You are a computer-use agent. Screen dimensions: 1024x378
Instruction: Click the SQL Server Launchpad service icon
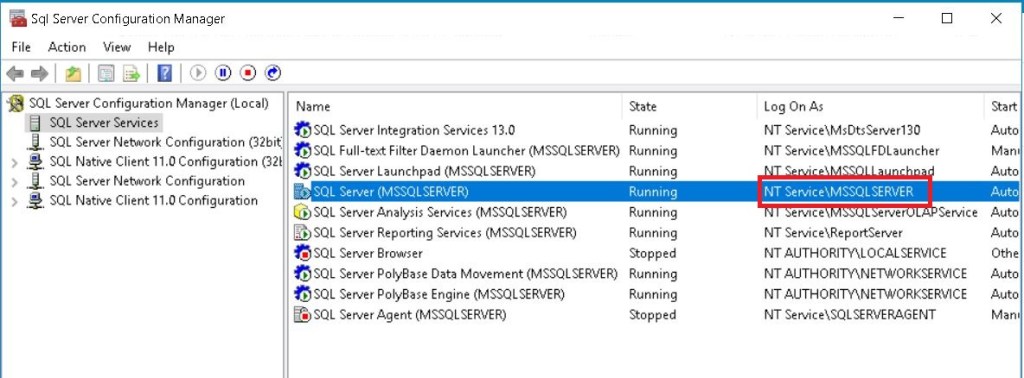pos(303,171)
